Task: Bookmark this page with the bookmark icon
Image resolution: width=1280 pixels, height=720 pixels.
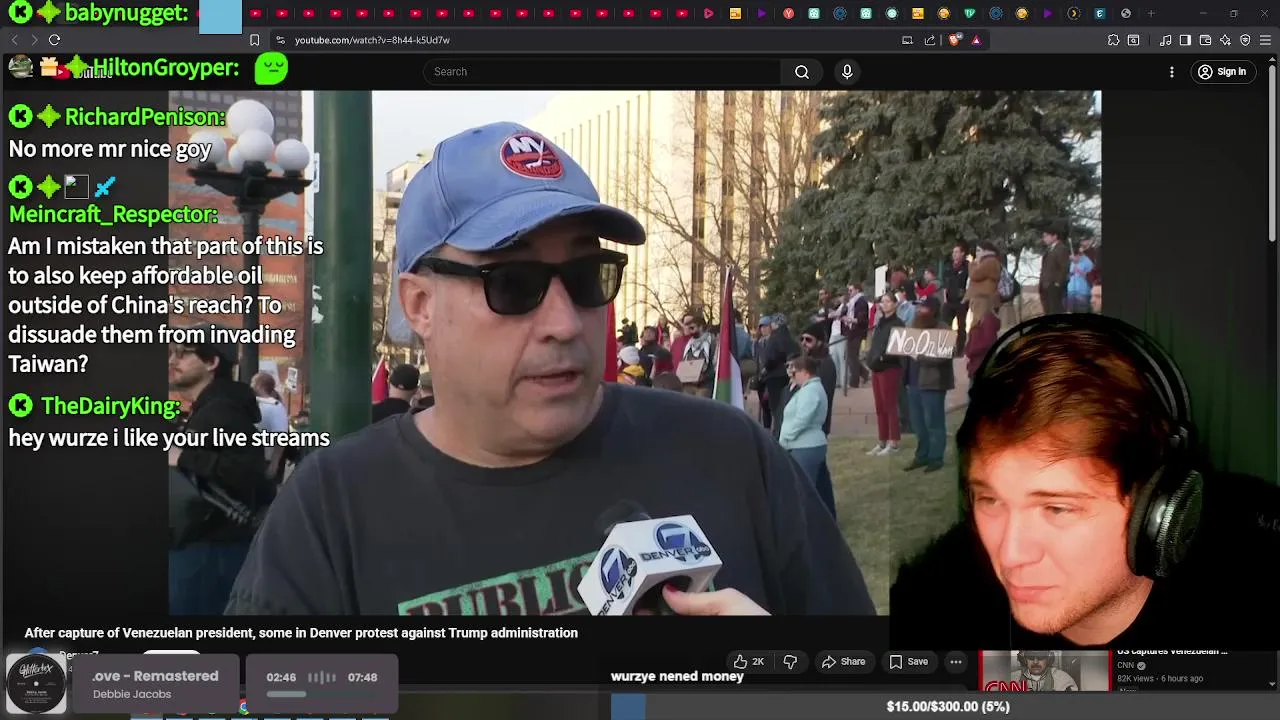Action: (254, 40)
